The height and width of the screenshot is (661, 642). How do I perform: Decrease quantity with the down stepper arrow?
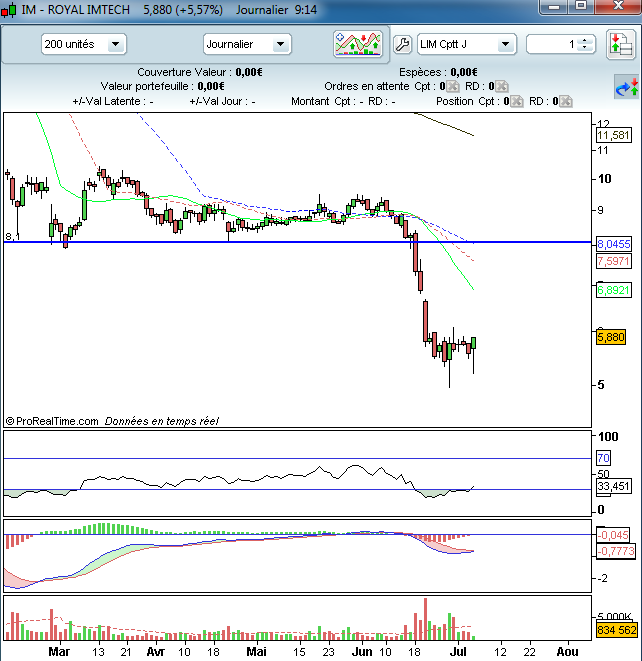584,48
